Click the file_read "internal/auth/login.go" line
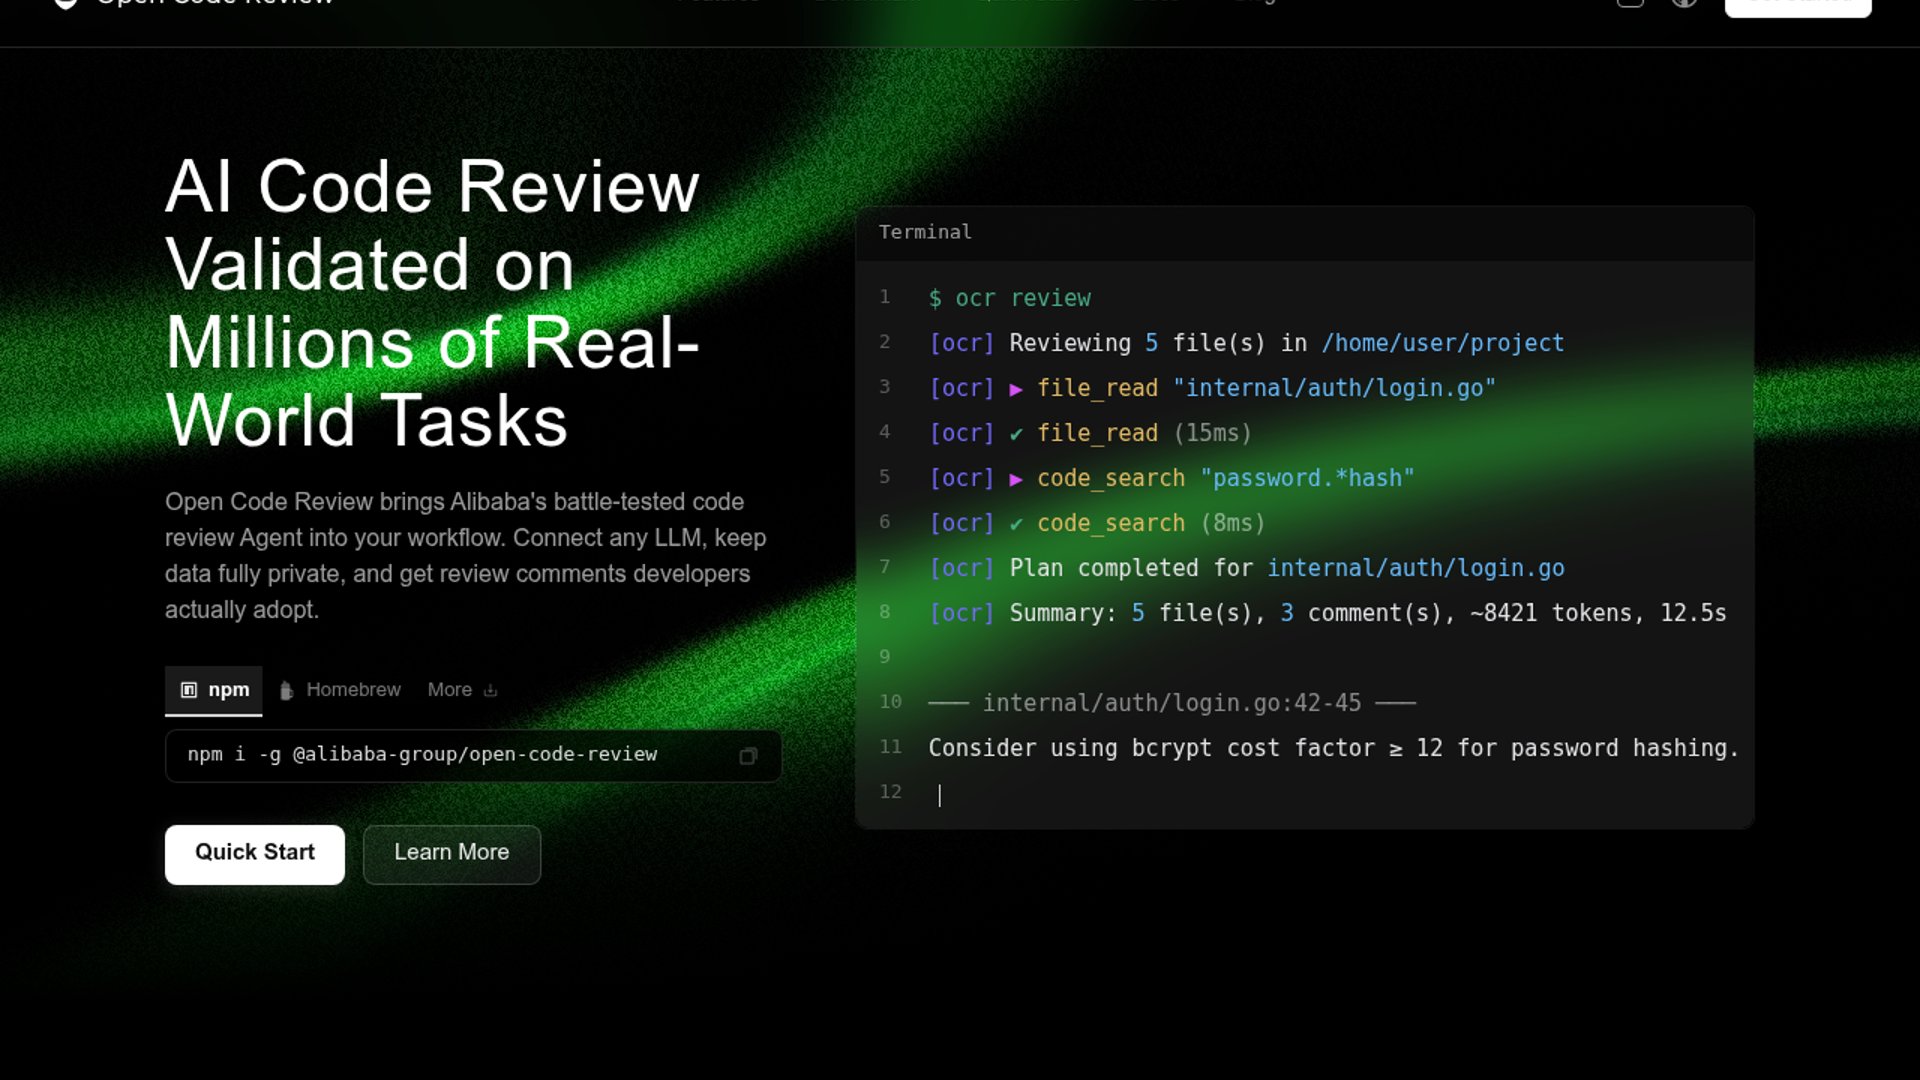The image size is (1920, 1080). (x=1212, y=388)
